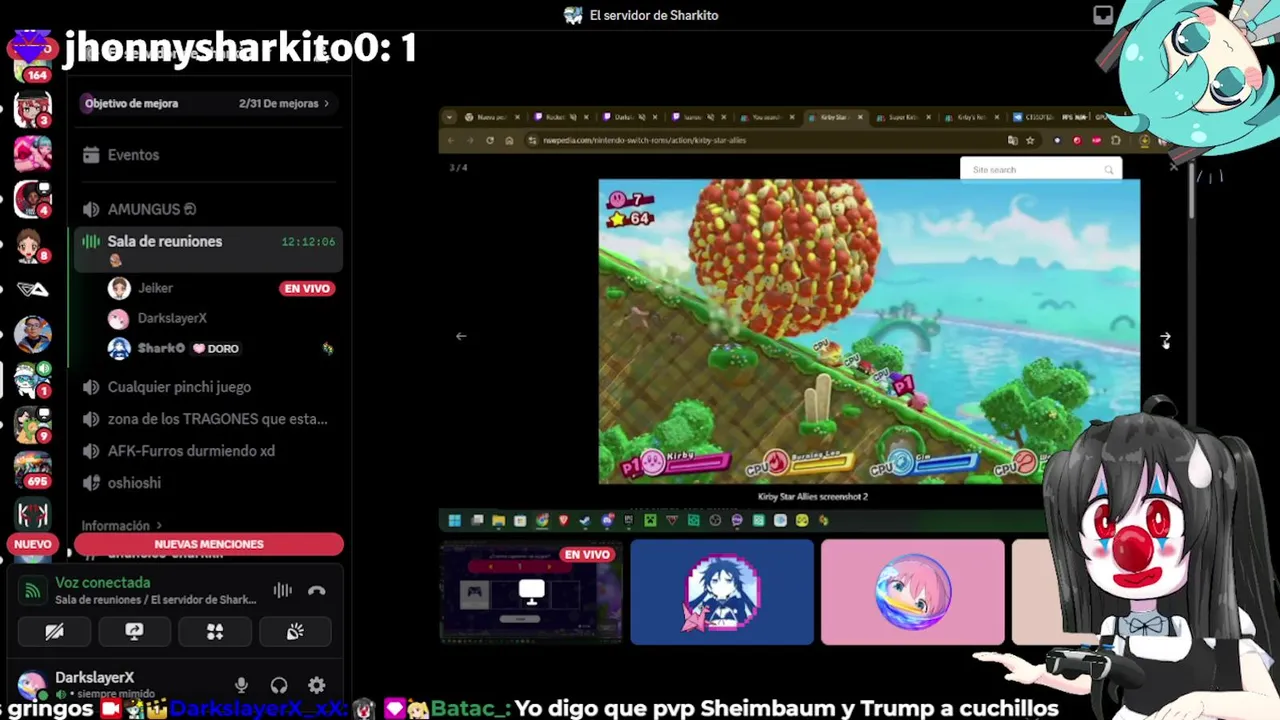1280x720 pixels.
Task: Reload the page in the streamed browser
Action: [490, 140]
